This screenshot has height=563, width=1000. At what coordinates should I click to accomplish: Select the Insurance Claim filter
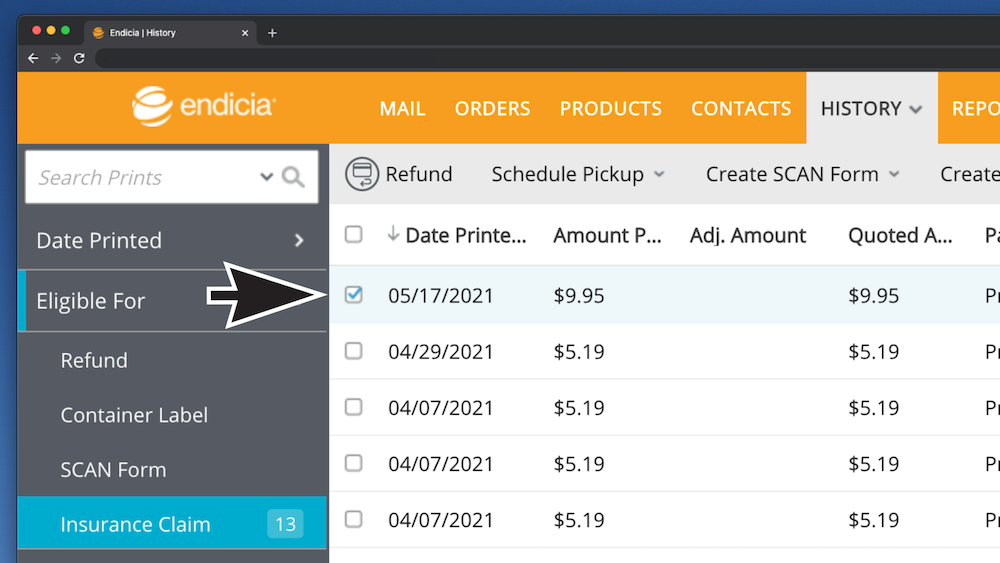click(x=172, y=523)
